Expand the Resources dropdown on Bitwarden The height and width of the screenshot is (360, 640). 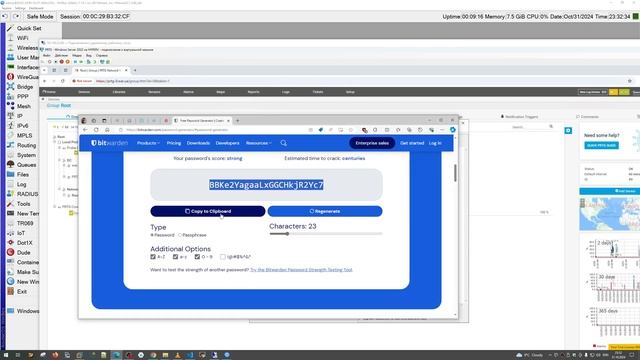(258, 143)
